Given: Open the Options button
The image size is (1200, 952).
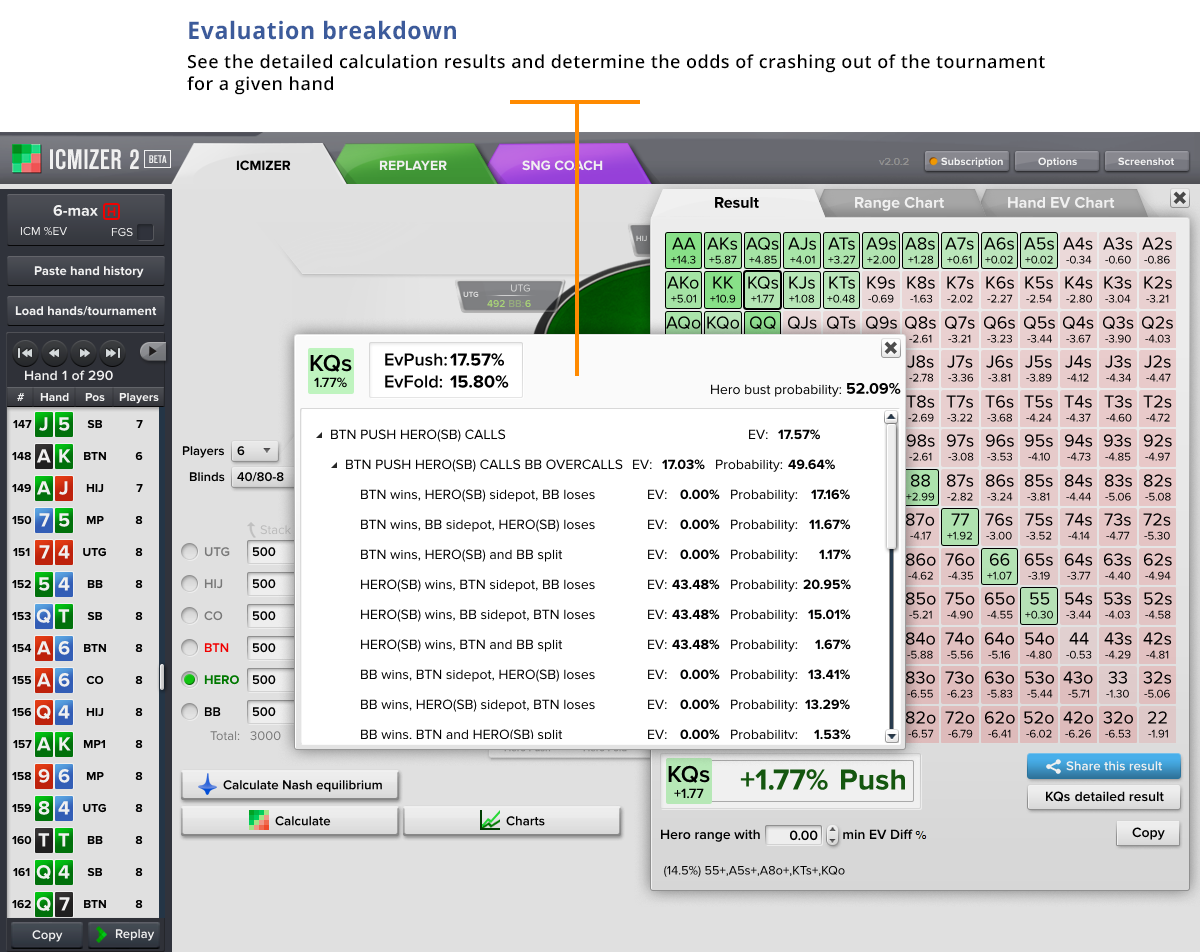Looking at the screenshot, I should tap(1057, 161).
